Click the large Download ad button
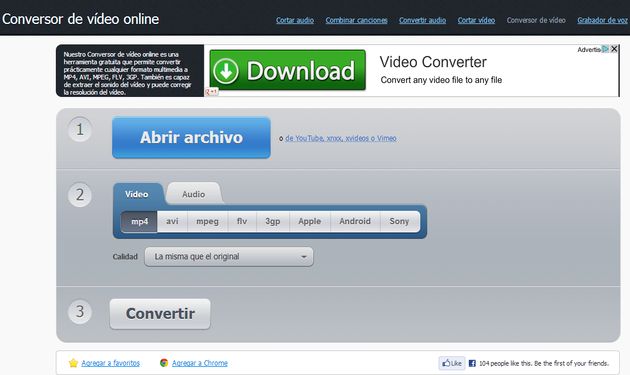 (288, 70)
